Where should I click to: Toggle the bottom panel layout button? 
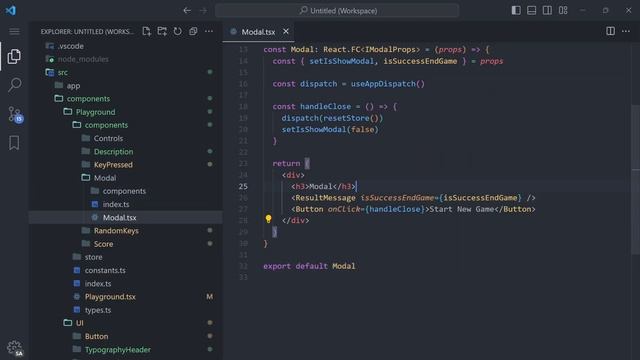click(x=531, y=10)
